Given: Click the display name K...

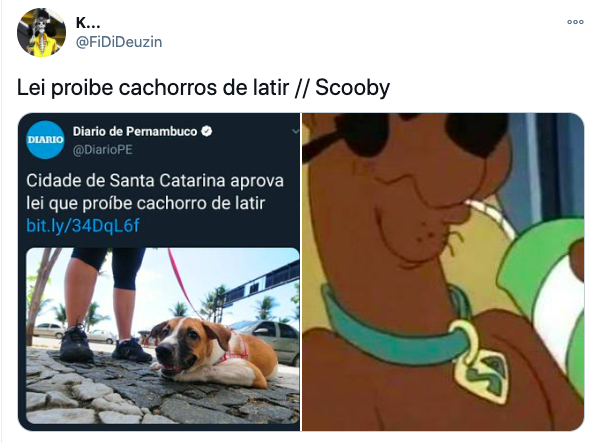Looking at the screenshot, I should [x=88, y=23].
